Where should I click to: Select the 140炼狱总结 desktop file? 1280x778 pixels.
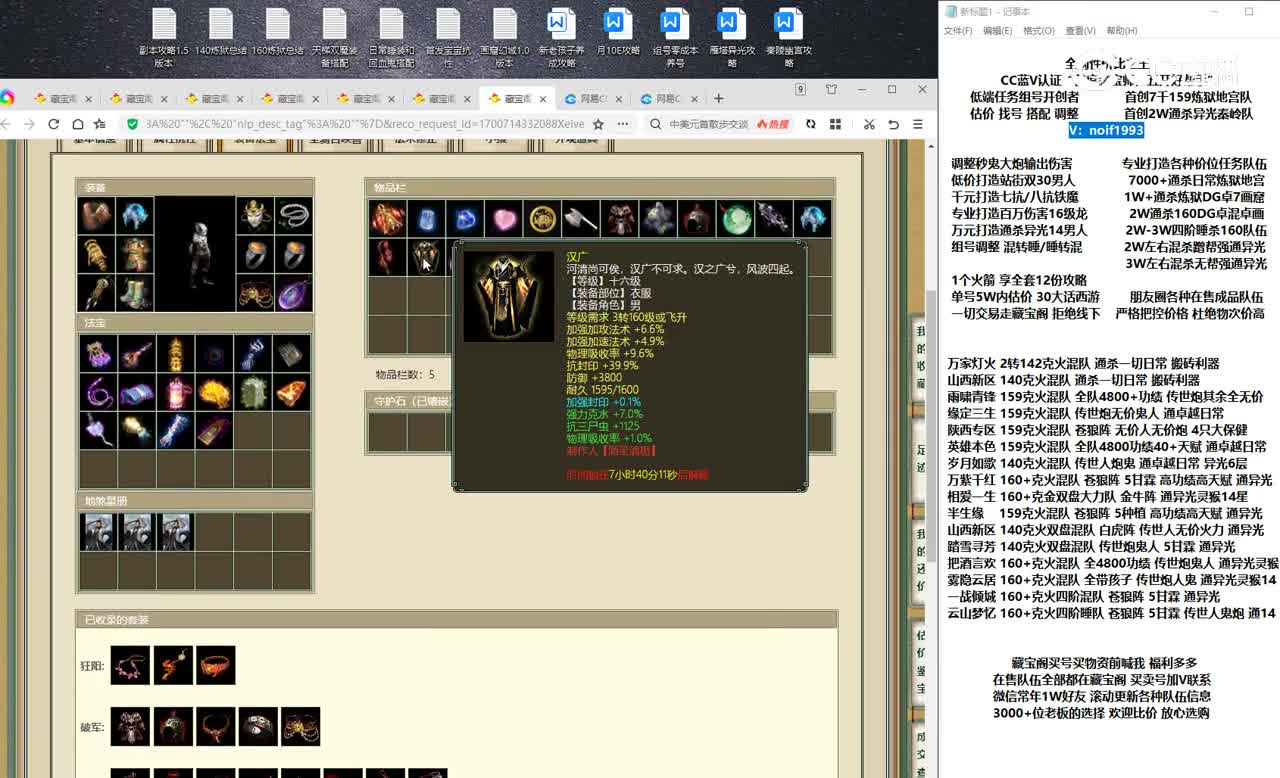pyautogui.click(x=221, y=32)
